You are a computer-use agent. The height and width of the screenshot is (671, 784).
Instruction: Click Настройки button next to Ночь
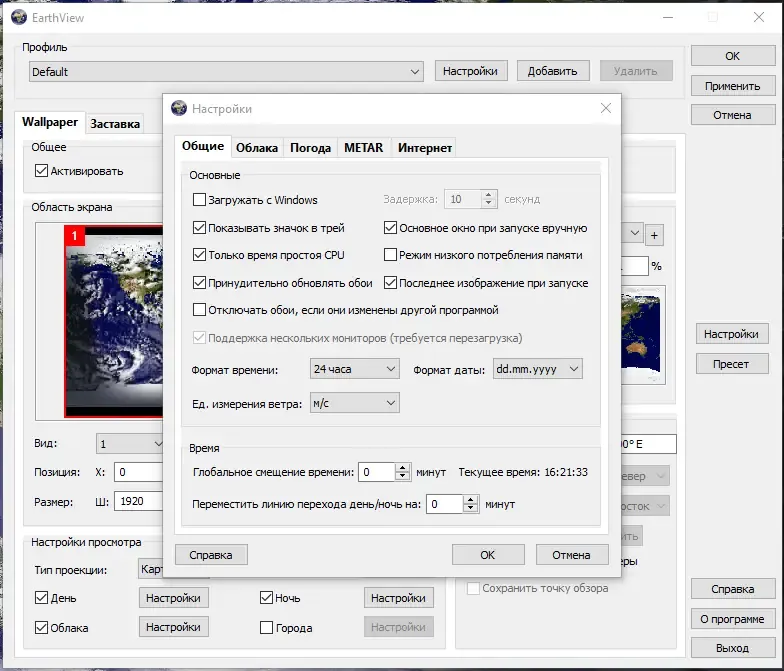[x=398, y=598]
